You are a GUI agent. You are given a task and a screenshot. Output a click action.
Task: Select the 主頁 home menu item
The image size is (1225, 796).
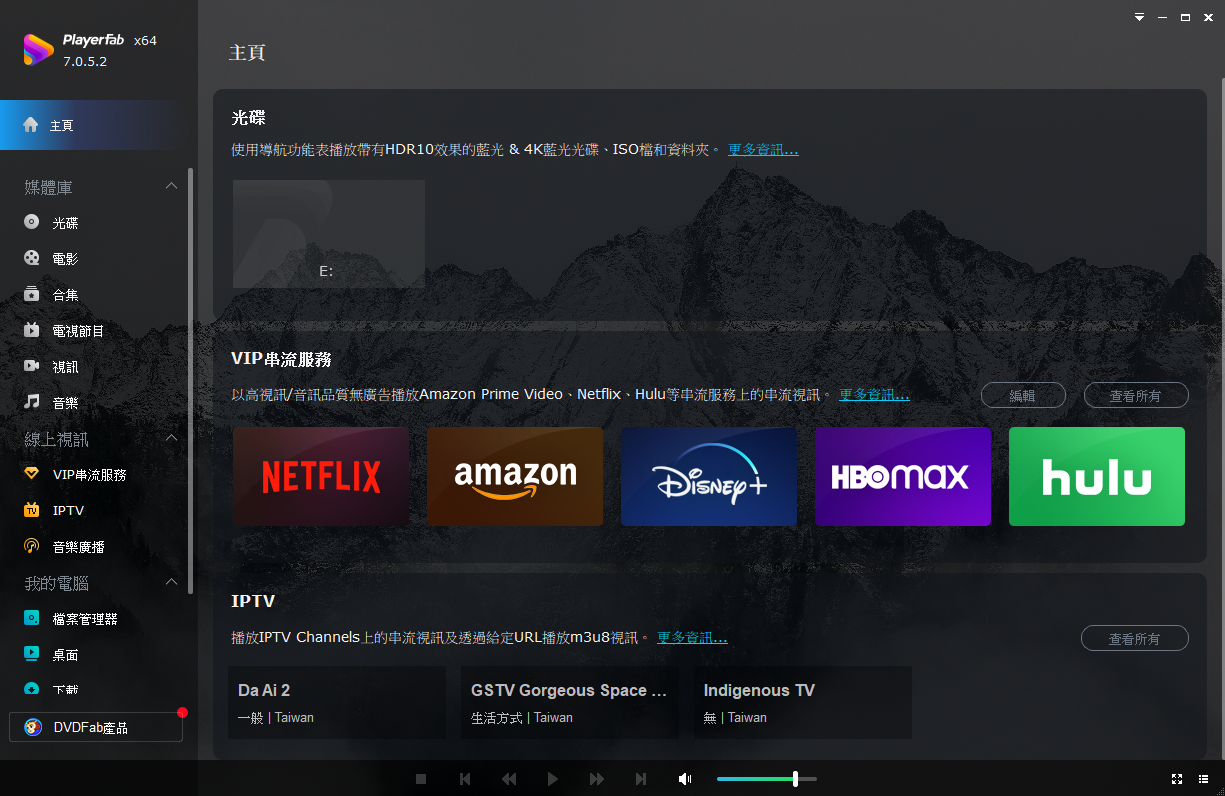(x=98, y=125)
